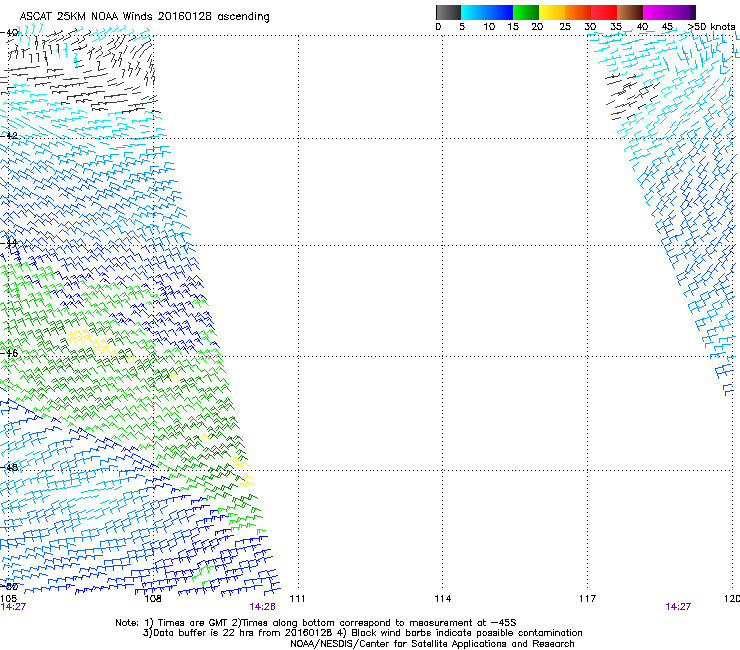Select the orange 25–30 knots color bar segment
The width and height of the screenshot is (740, 650).
(x=578, y=12)
